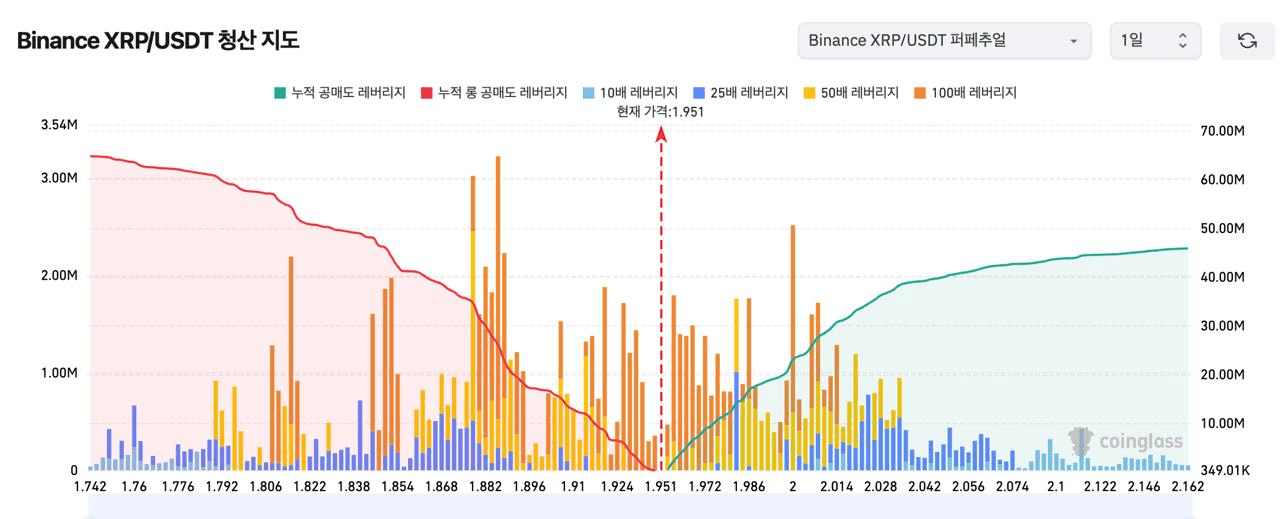Click the 1.896 price axis label
The image size is (1280, 519).
529,487
